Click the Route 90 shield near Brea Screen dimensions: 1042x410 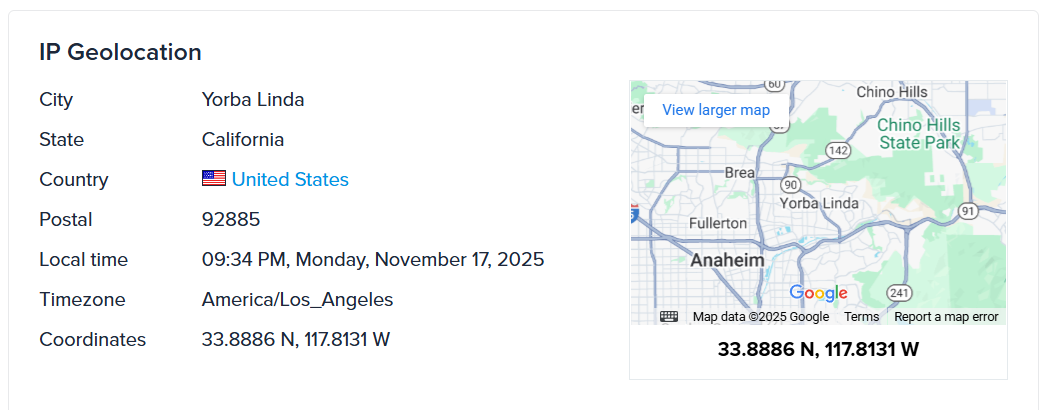(792, 185)
